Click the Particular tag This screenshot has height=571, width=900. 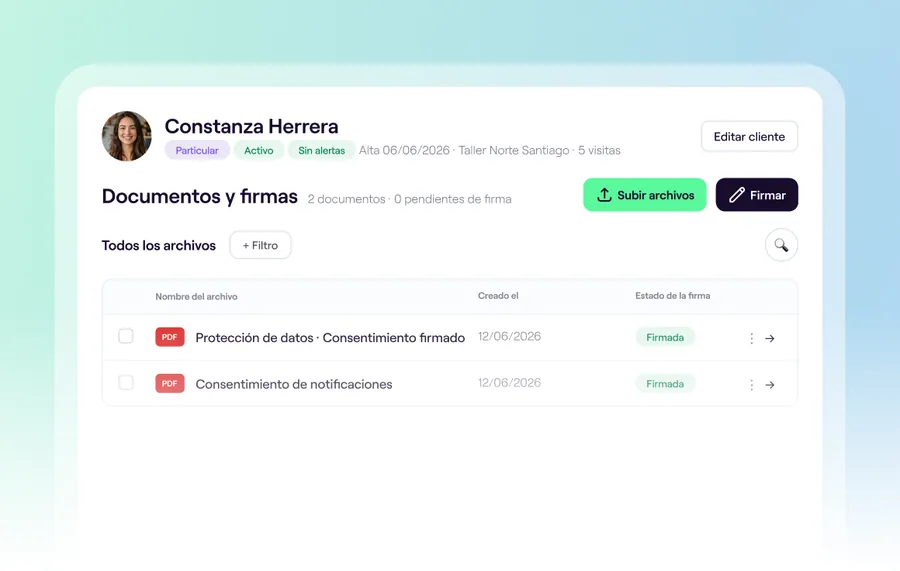(x=197, y=150)
